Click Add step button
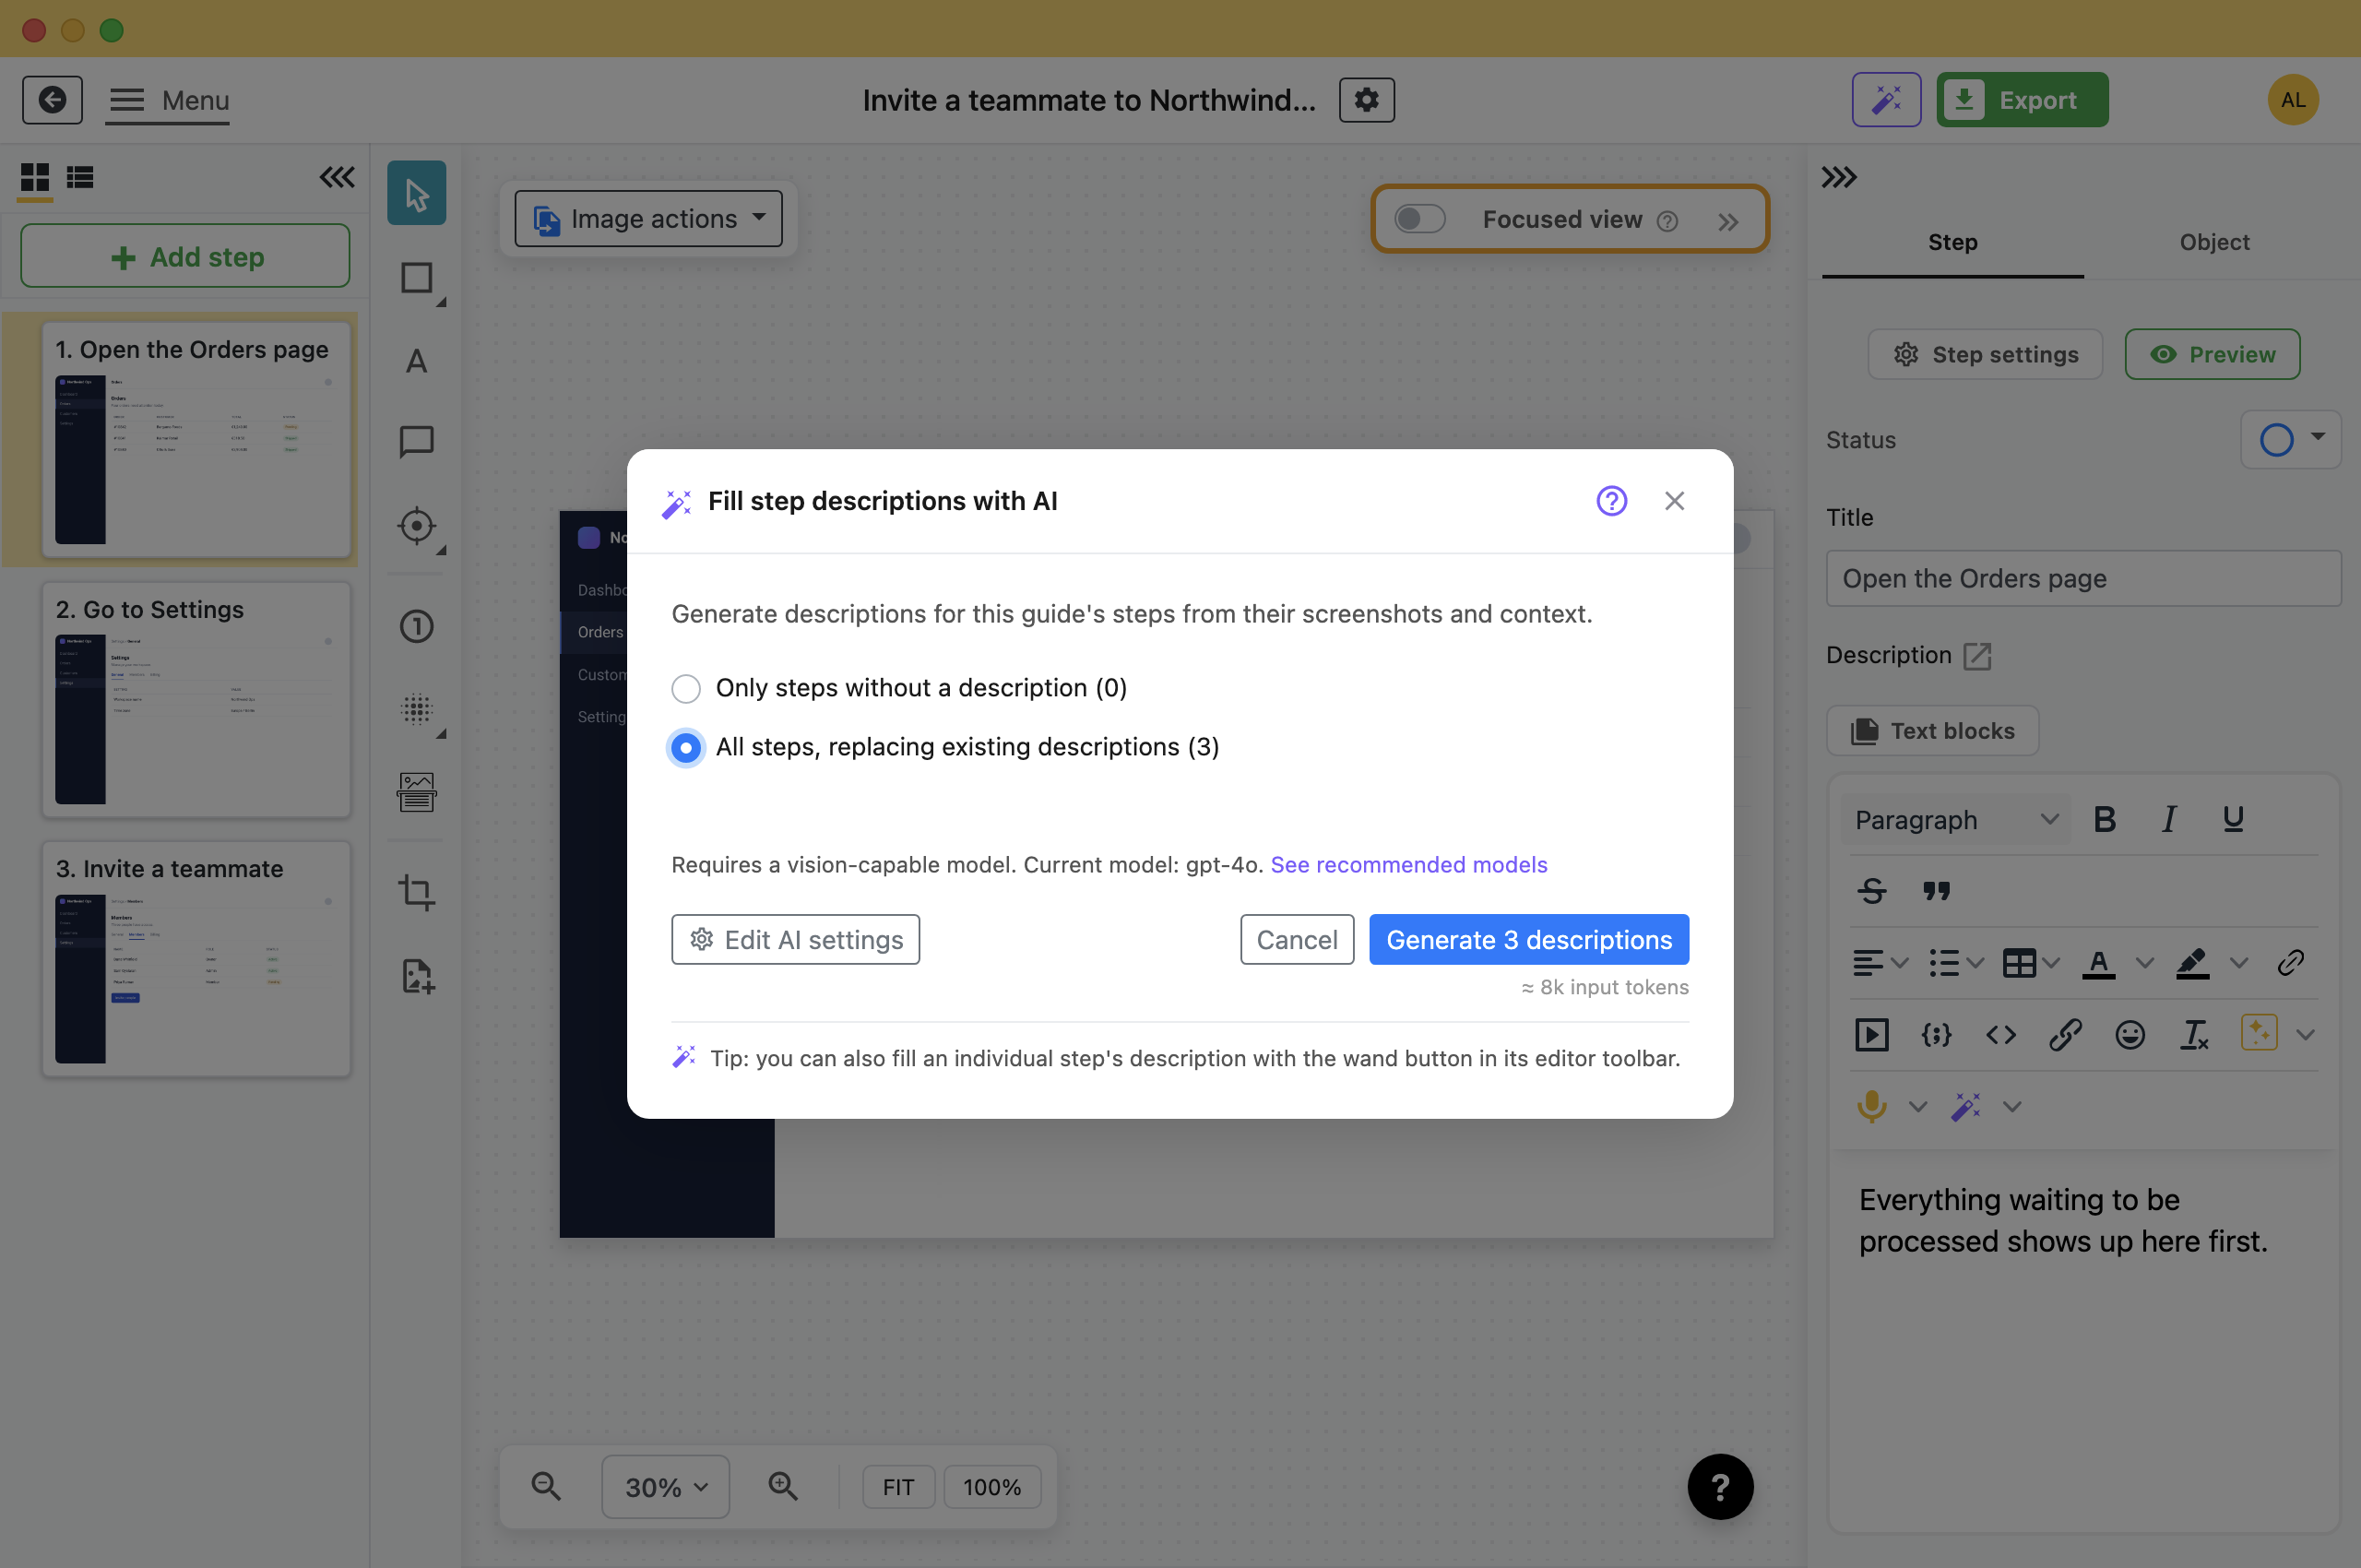2361x1568 pixels. point(185,257)
